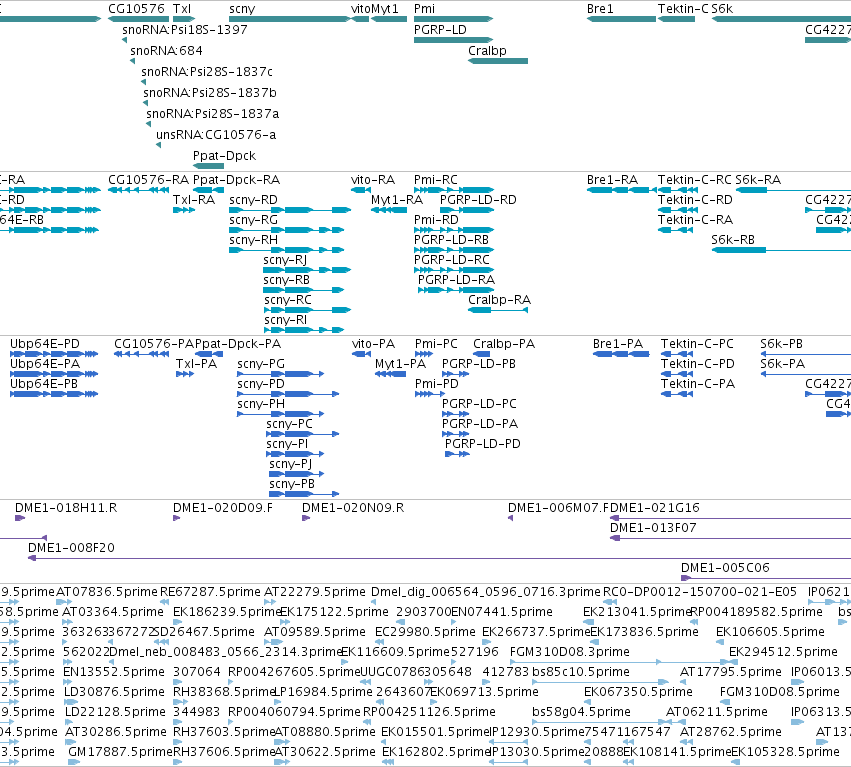
Task: Select the Pmi-PD protein label
Action: click(x=437, y=384)
